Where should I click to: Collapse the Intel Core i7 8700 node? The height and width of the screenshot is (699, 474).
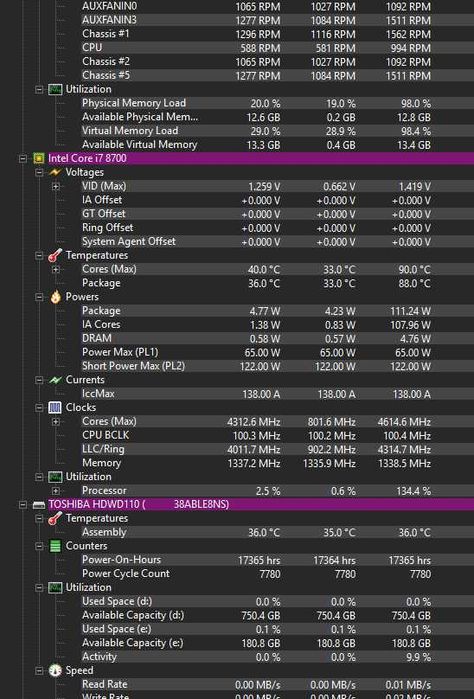click(x=23, y=158)
